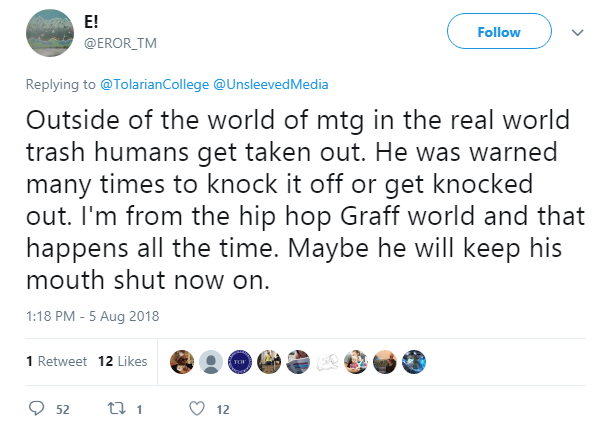This screenshot has width=606, height=438.
Task: Open the 1:18 PM - 5 Aug 2018 timestamp
Action: [92, 316]
